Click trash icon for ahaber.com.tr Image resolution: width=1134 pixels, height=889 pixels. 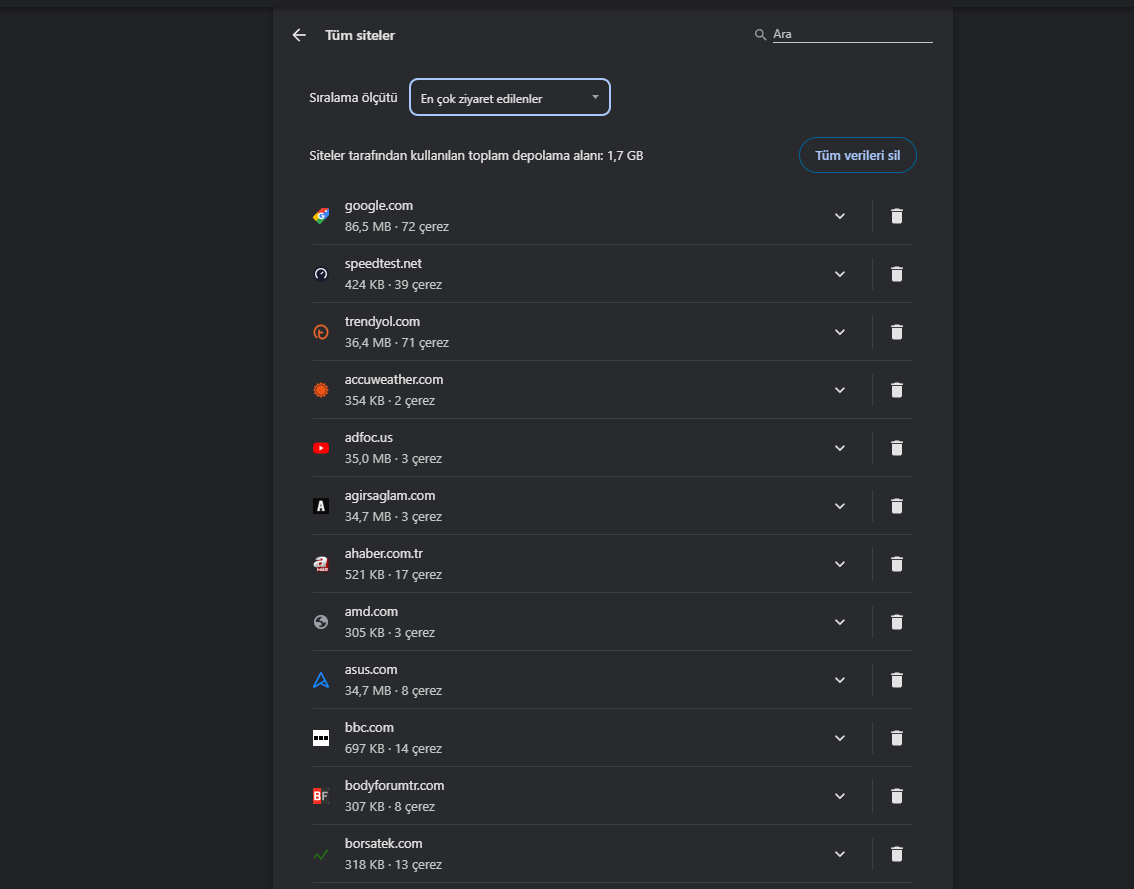(x=896, y=564)
